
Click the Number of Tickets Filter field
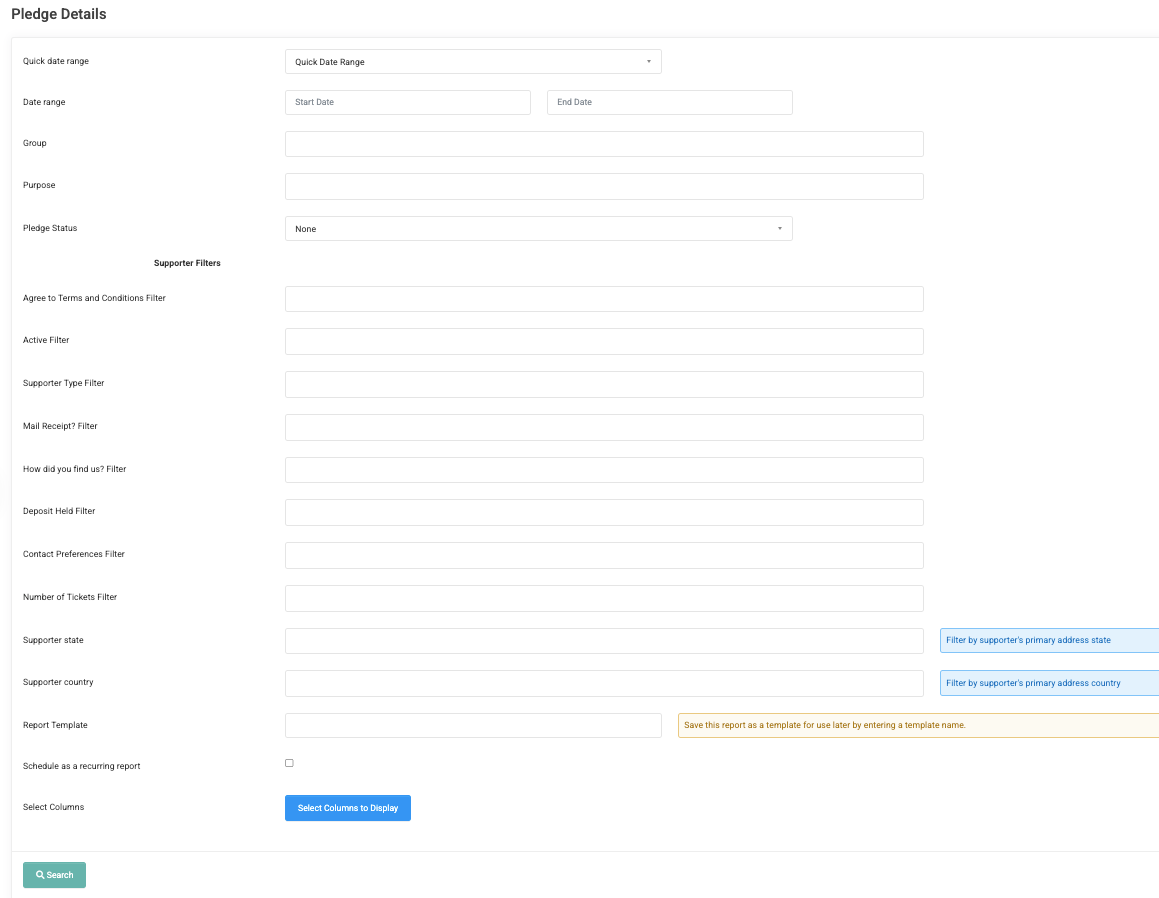[x=604, y=598]
